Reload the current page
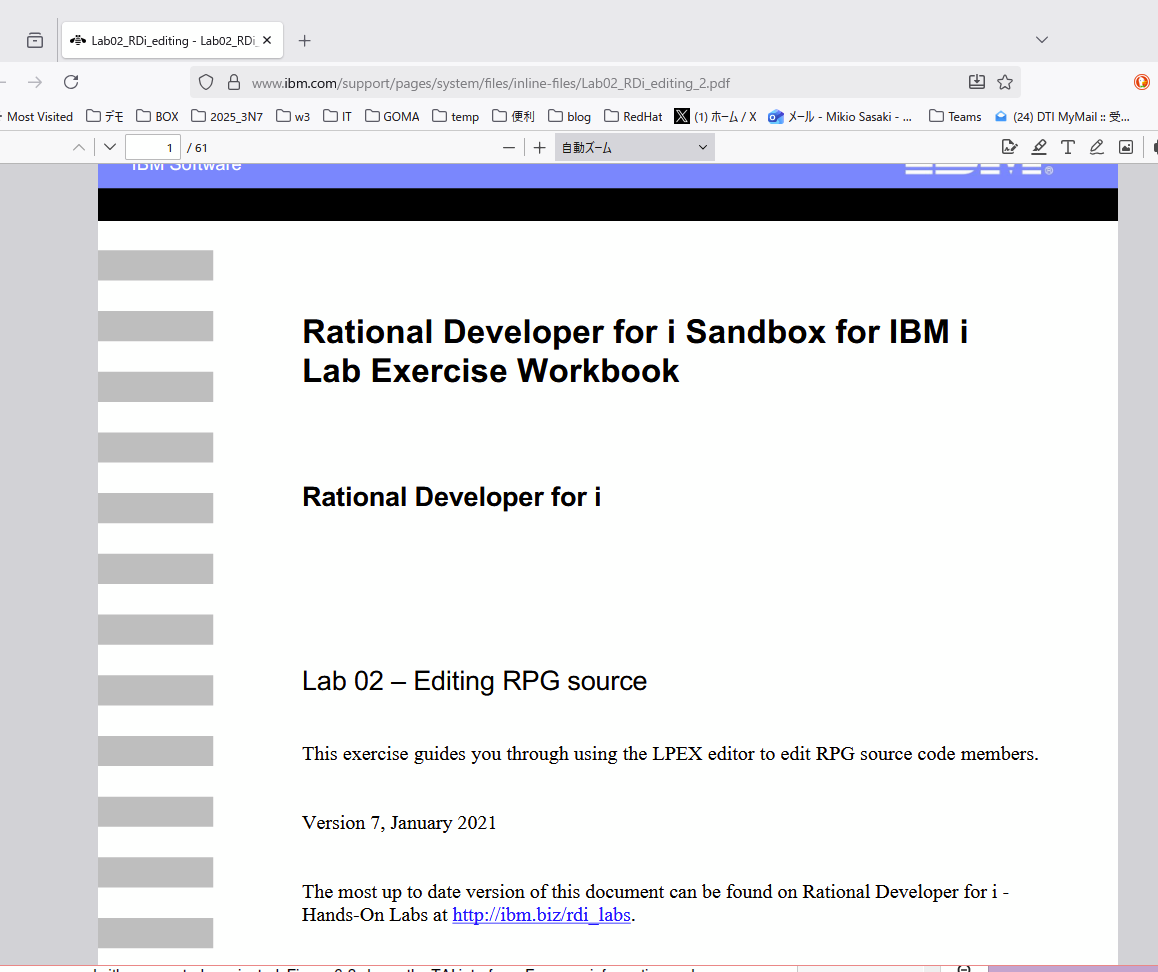The height and width of the screenshot is (972, 1158). [71, 82]
